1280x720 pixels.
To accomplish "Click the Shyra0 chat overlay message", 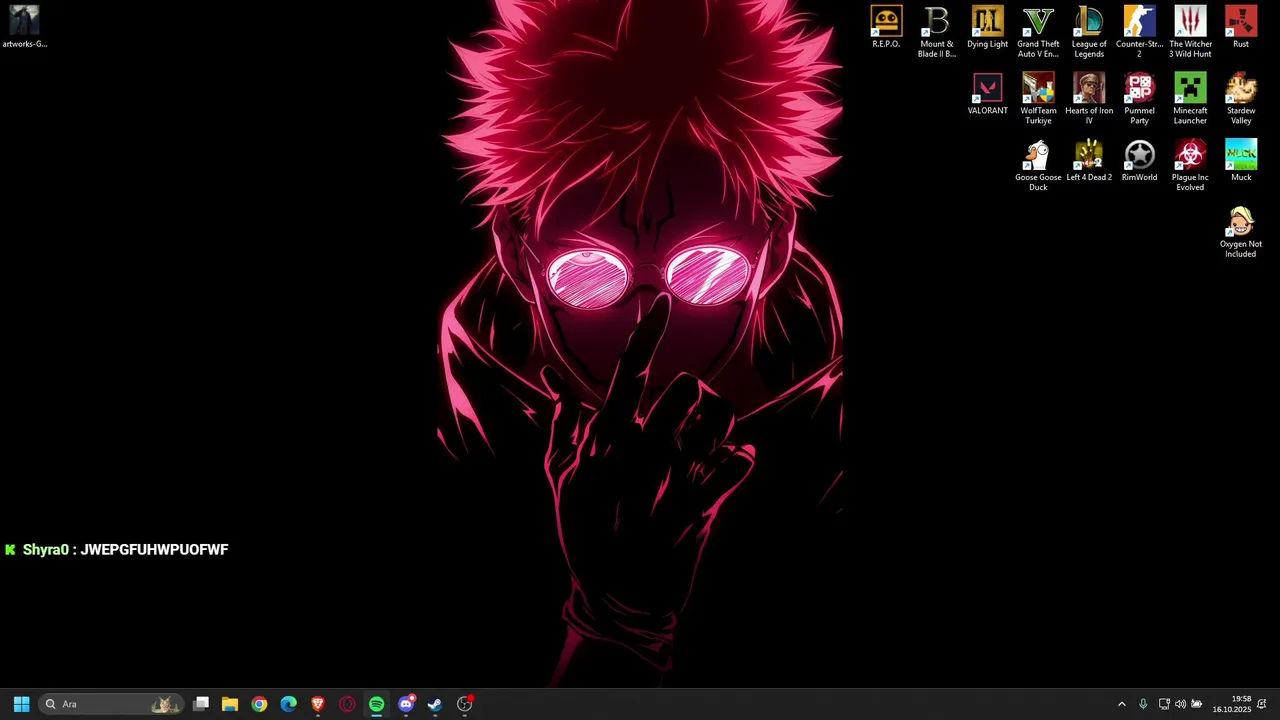I will (117, 550).
